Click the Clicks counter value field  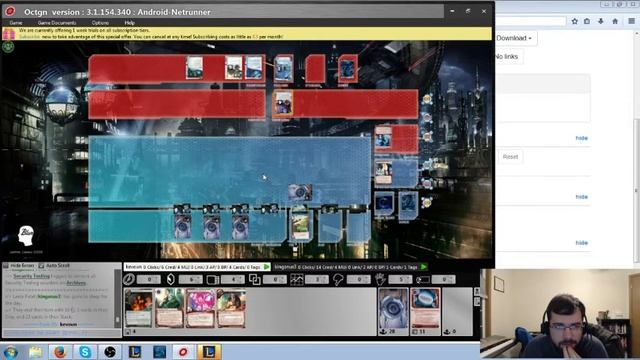coord(149,280)
